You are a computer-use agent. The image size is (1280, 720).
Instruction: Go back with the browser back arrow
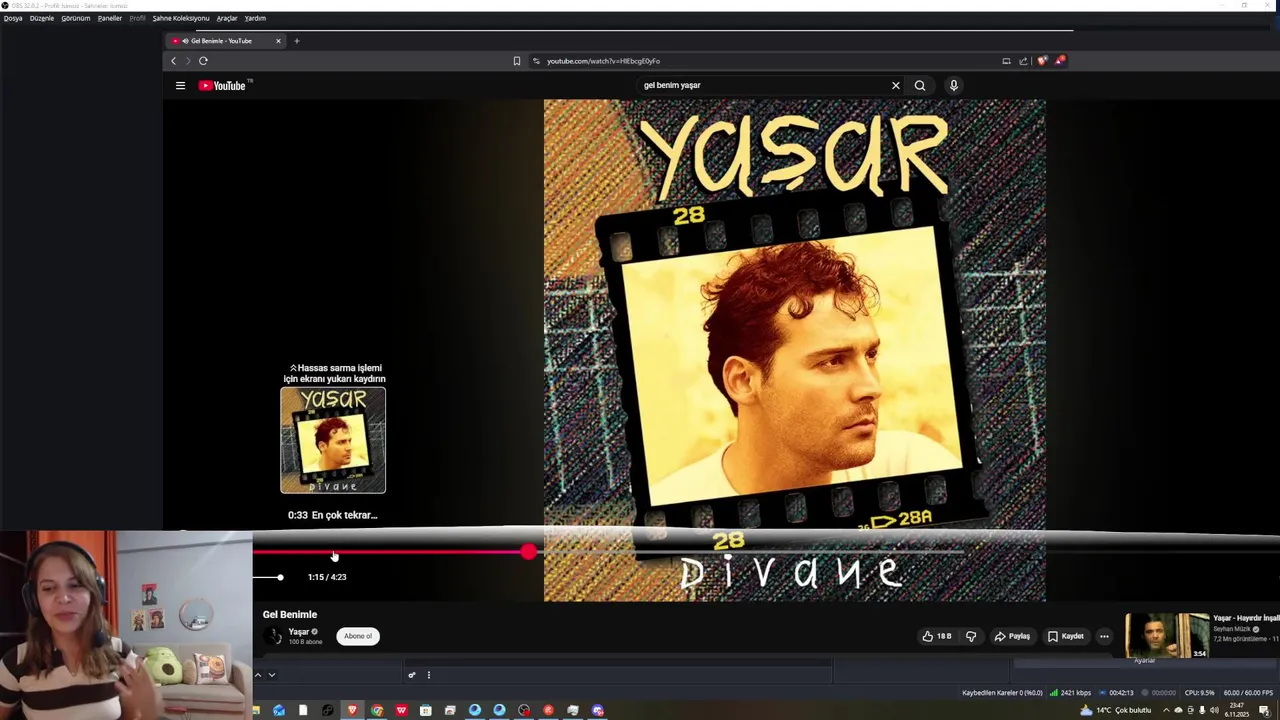click(x=173, y=61)
